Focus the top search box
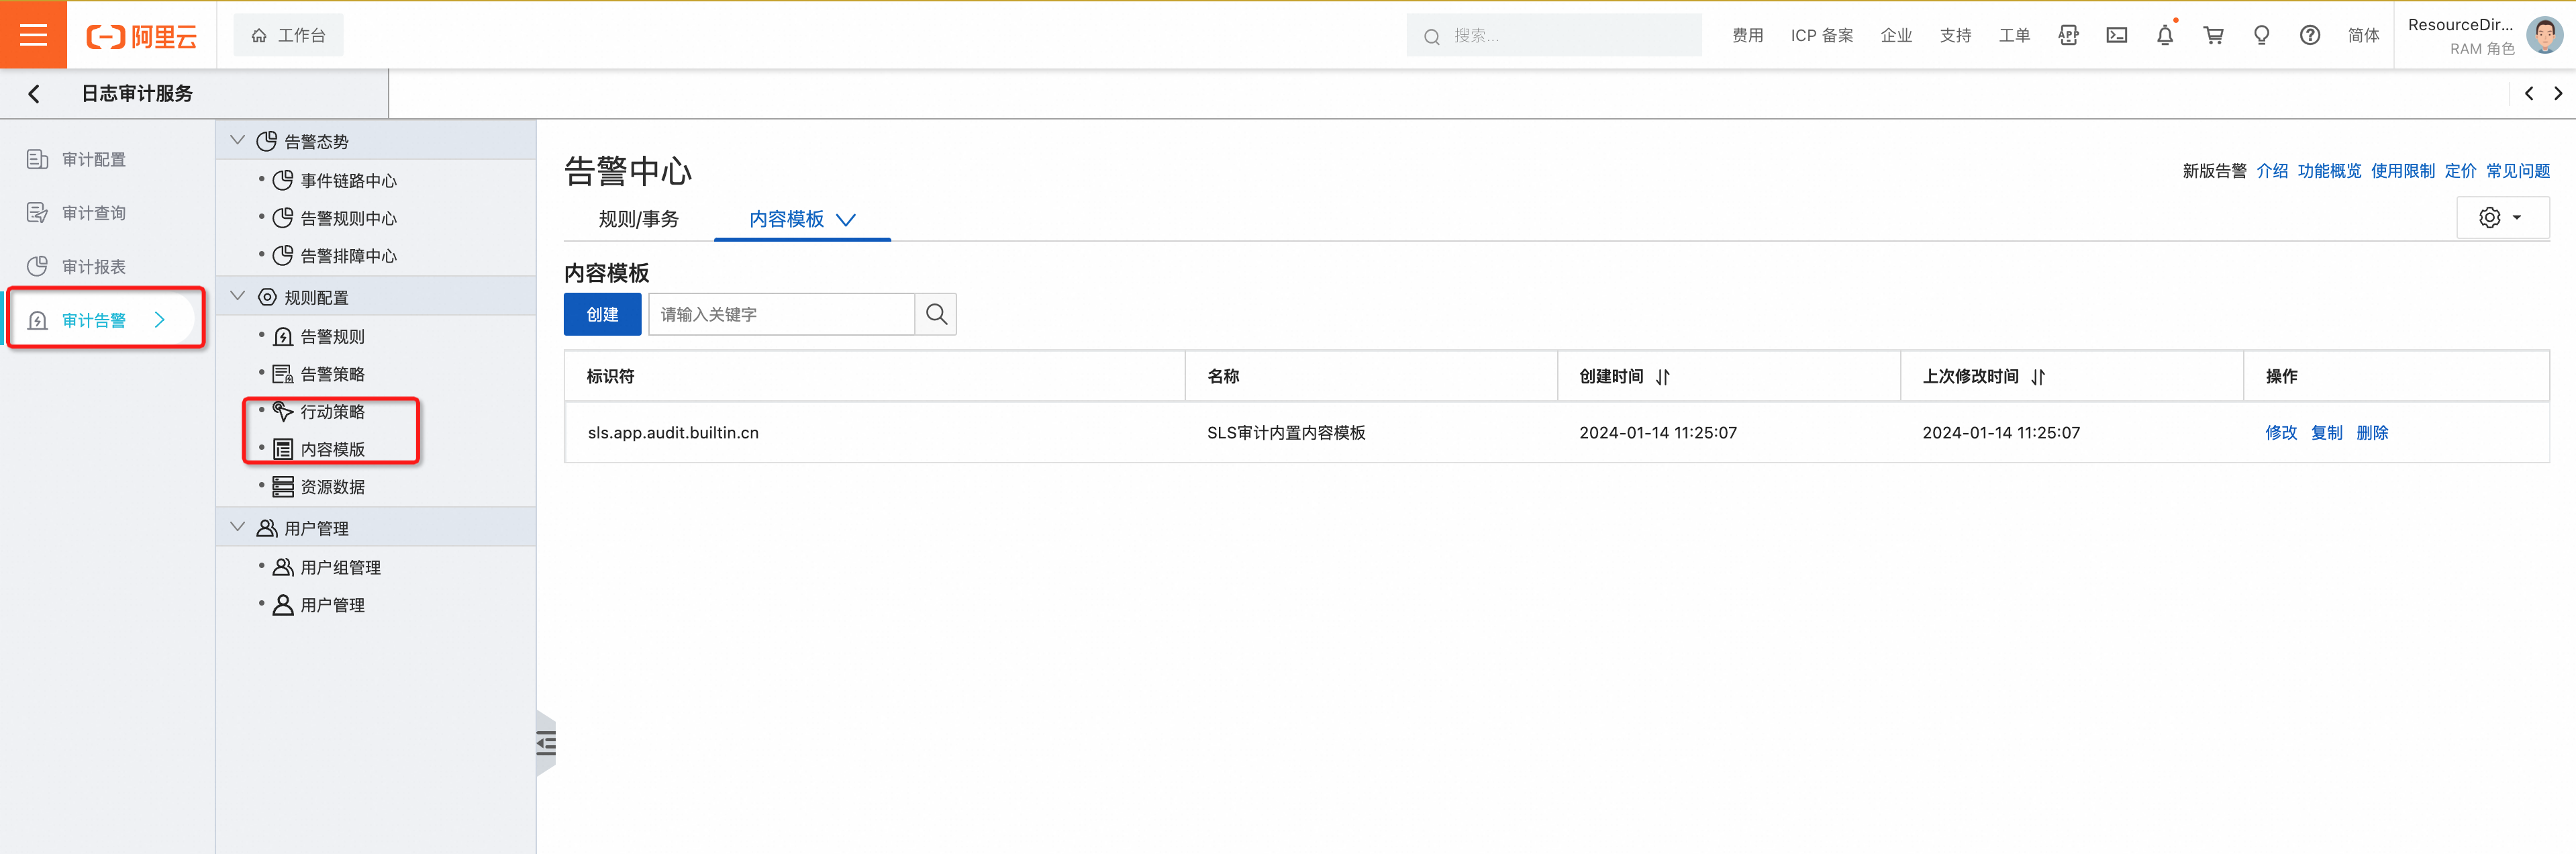This screenshot has height=854, width=2576. [1553, 36]
